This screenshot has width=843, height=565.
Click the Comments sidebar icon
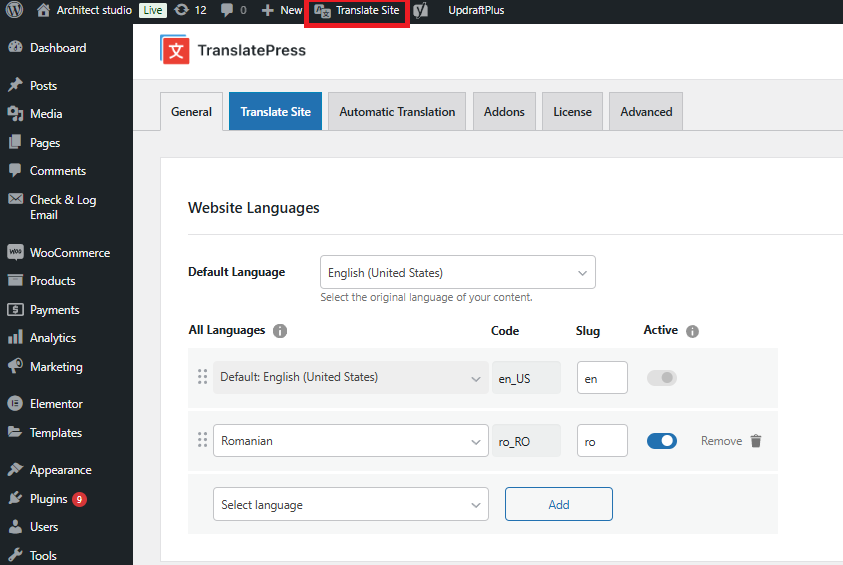pos(16,170)
